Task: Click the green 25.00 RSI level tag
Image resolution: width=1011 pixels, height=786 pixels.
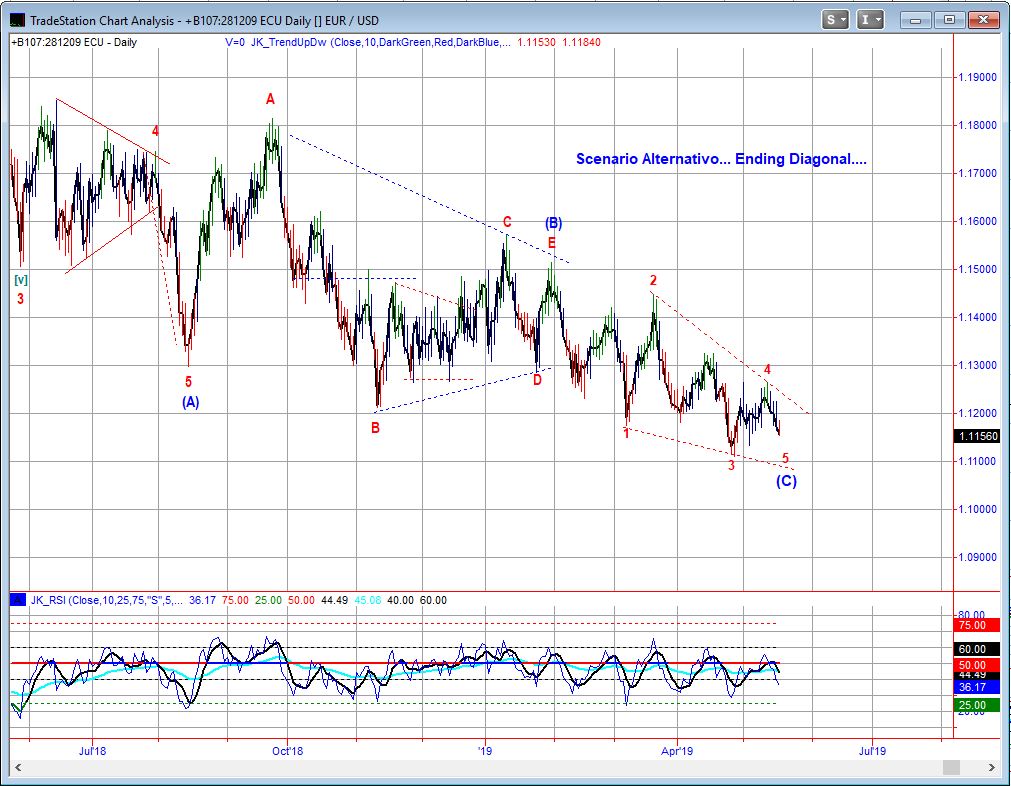Action: 976,705
